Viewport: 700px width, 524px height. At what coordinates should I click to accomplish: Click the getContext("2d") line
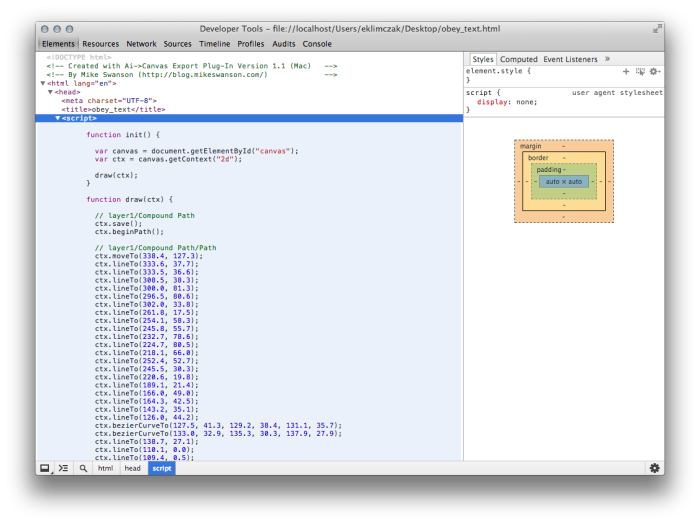(x=168, y=159)
